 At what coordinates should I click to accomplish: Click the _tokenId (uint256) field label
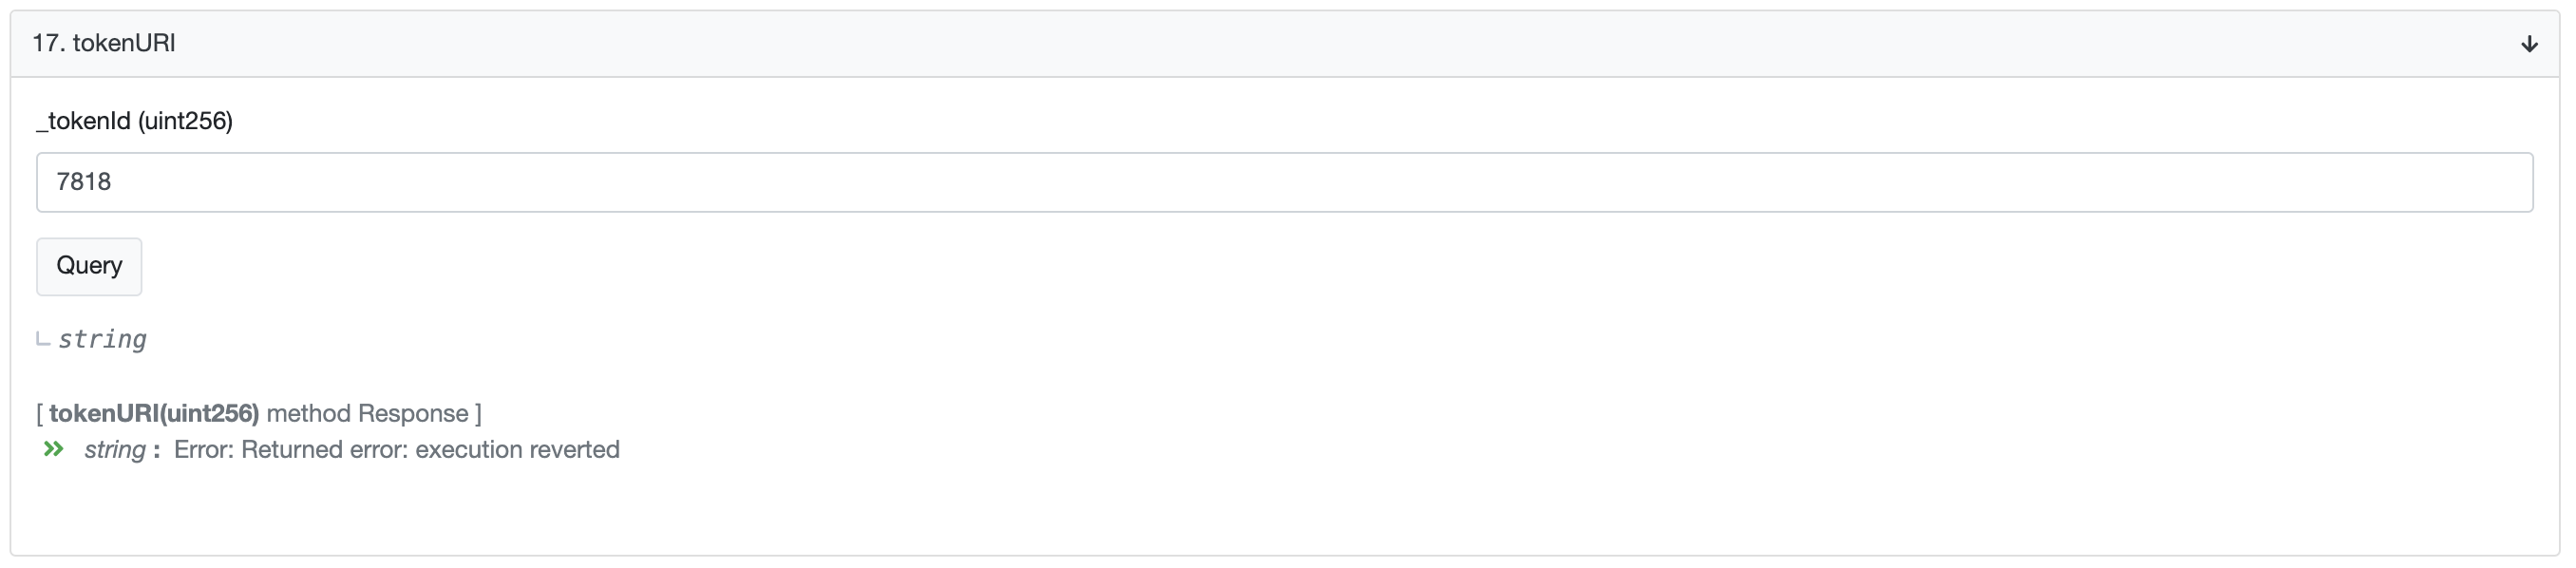pos(134,120)
